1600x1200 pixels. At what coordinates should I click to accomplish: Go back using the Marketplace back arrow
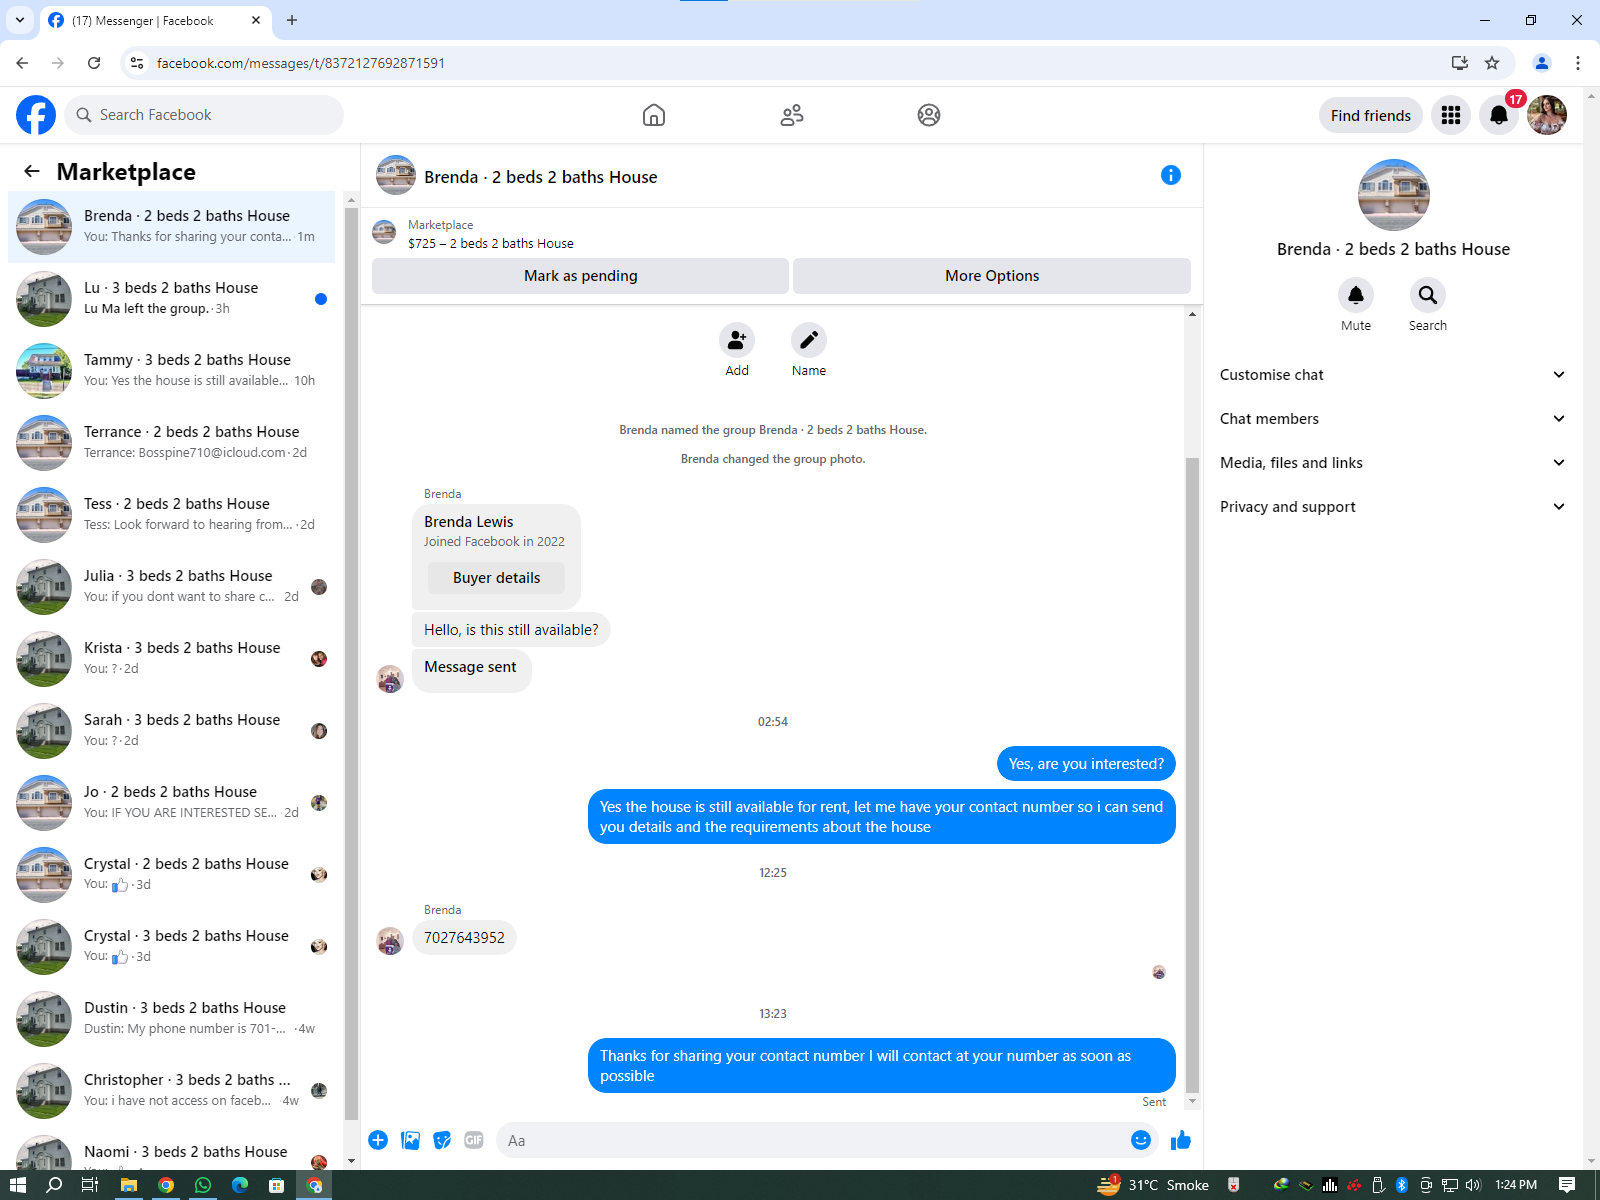click(32, 171)
